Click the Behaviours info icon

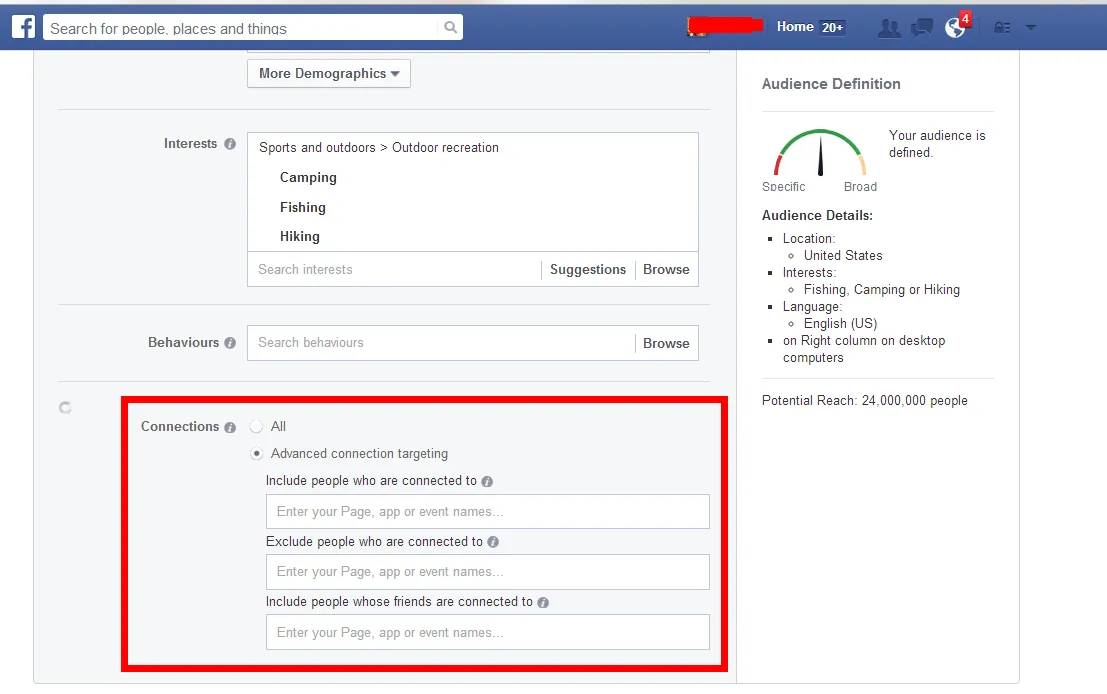pyautogui.click(x=229, y=343)
